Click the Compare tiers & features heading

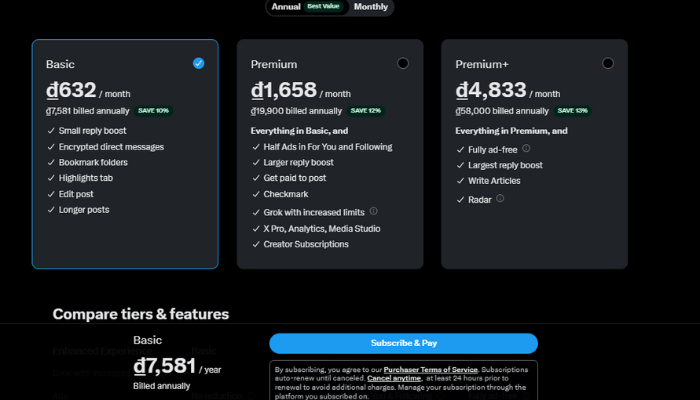pyautogui.click(x=140, y=314)
